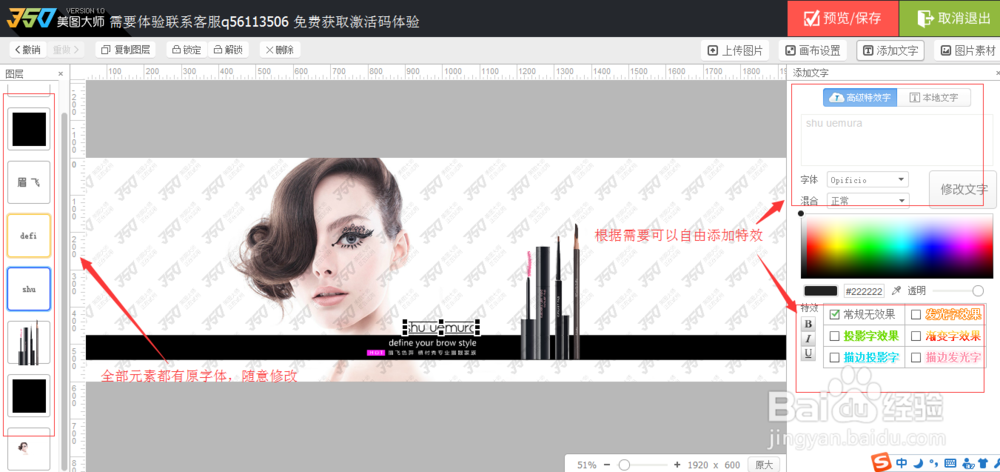The image size is (1000, 472).
Task: Switch to 高级特效字 tab
Action: tap(860, 98)
